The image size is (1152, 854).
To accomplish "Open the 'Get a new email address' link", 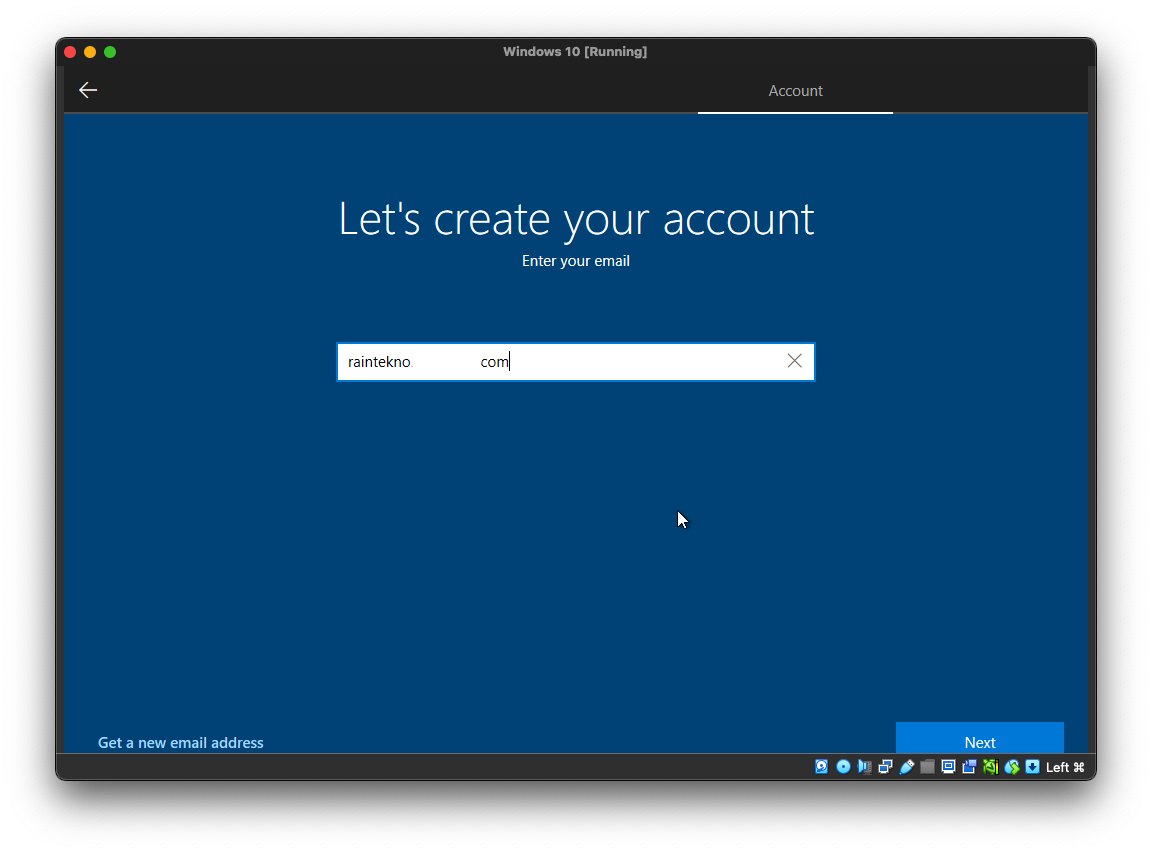I will [181, 742].
